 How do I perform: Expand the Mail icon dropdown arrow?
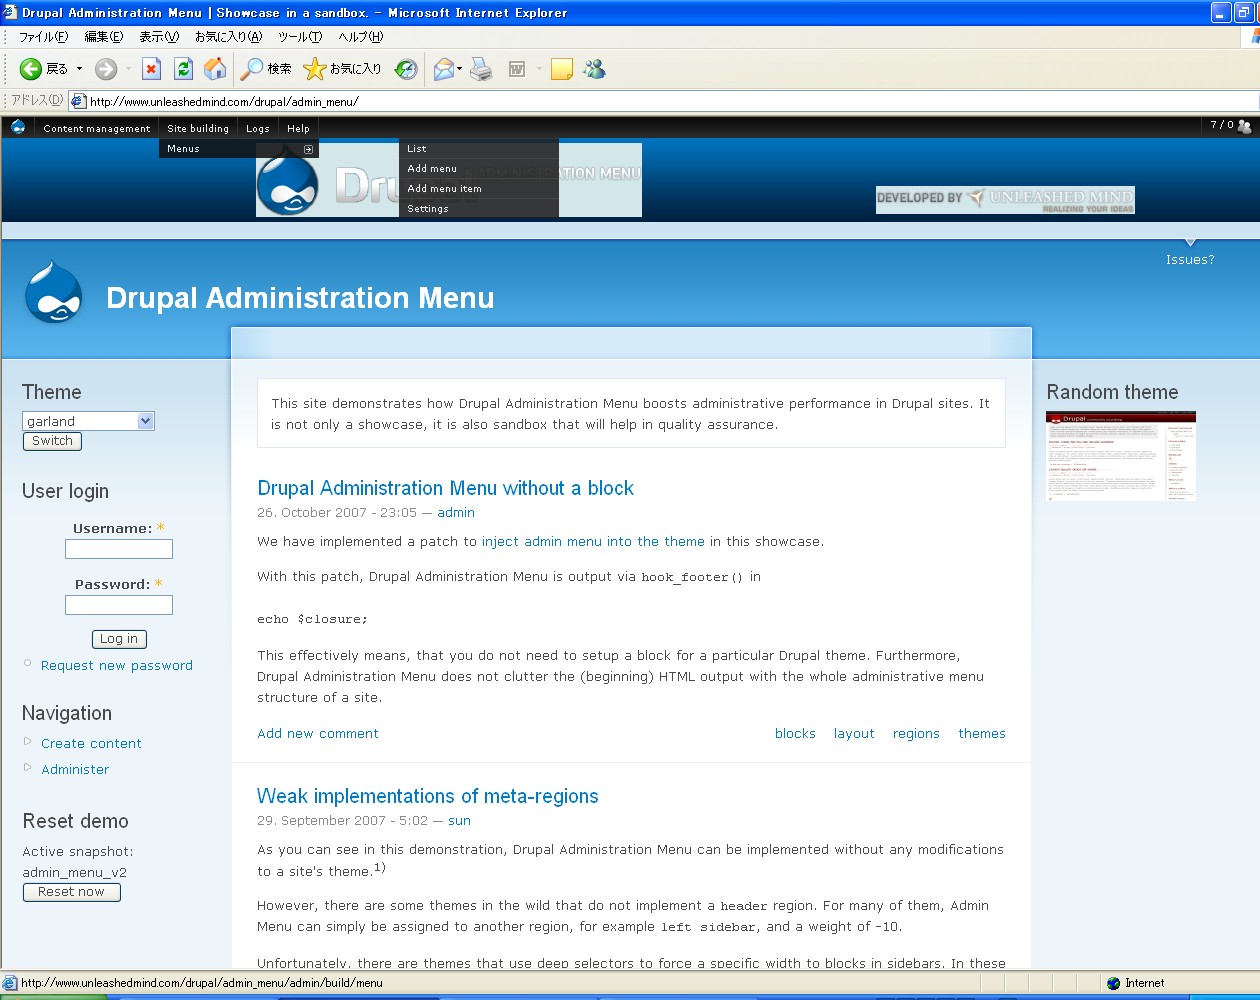[x=460, y=69]
